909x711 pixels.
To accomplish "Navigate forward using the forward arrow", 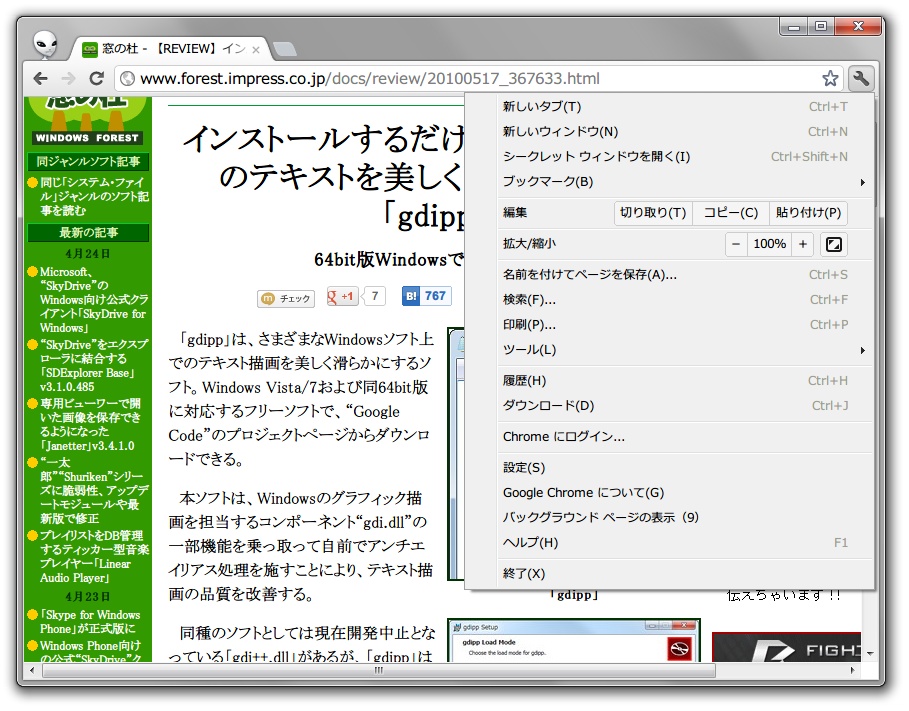I will pos(68,77).
